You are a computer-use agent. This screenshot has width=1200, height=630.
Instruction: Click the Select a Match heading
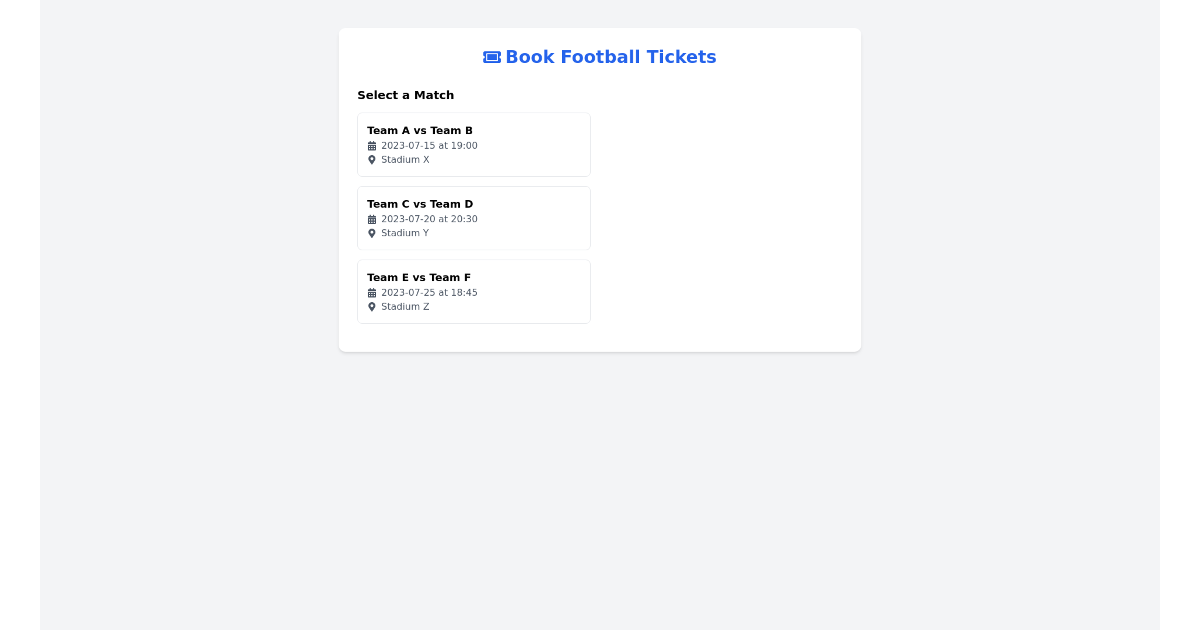point(405,95)
